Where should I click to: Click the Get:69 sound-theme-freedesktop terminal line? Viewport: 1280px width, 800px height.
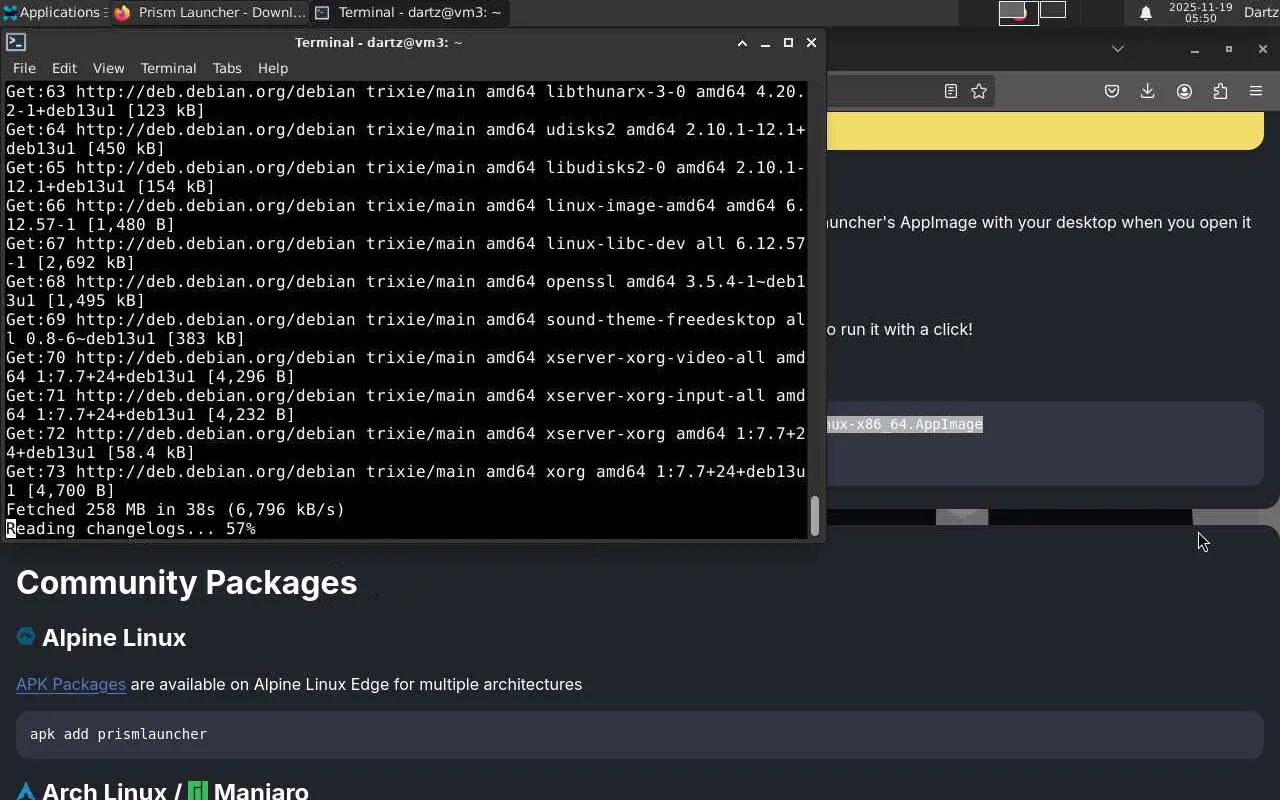(406, 329)
